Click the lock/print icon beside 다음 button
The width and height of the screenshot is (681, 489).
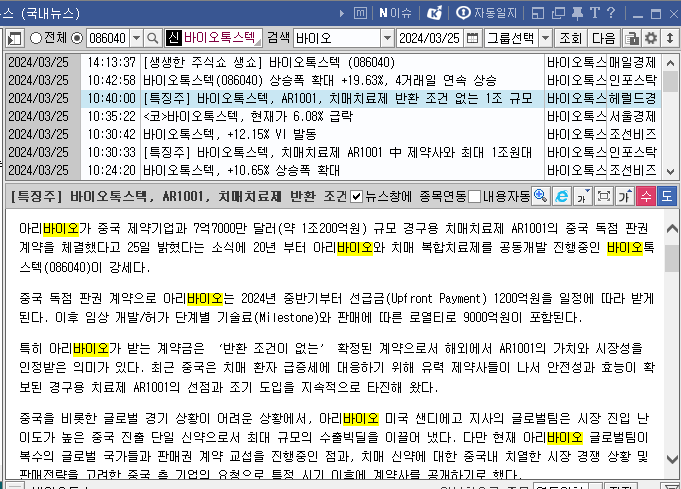pyautogui.click(x=632, y=39)
